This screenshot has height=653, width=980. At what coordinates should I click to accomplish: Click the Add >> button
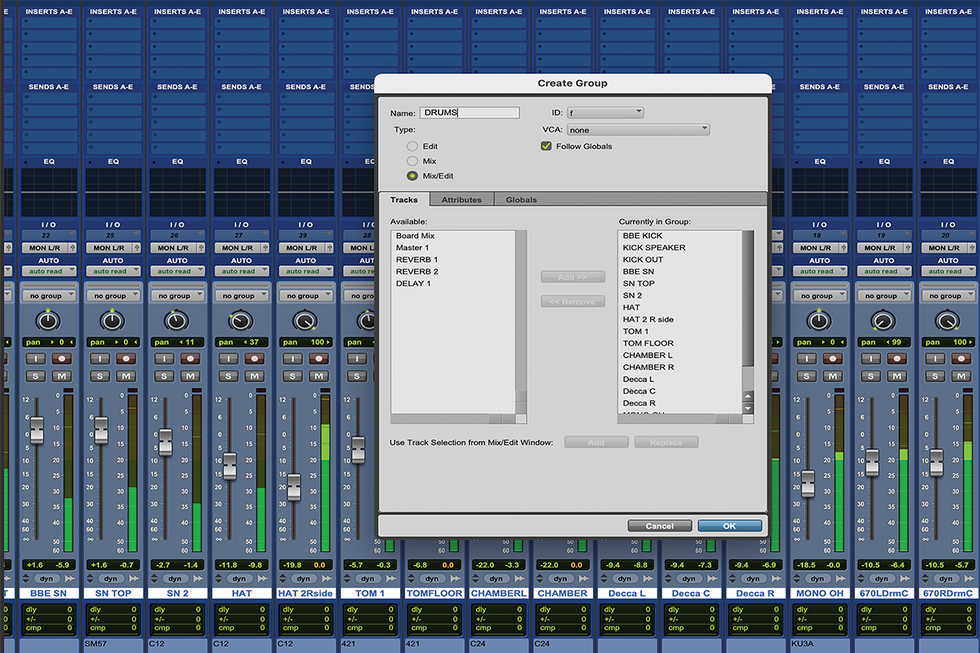(x=572, y=277)
